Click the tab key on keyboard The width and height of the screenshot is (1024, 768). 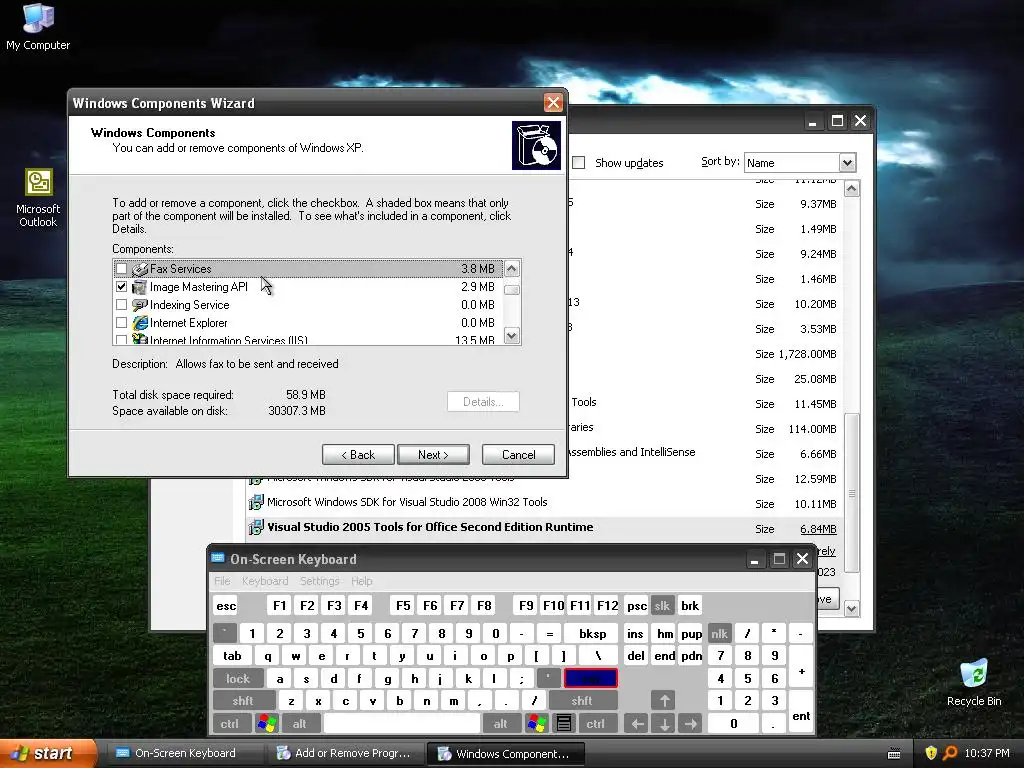pos(232,656)
